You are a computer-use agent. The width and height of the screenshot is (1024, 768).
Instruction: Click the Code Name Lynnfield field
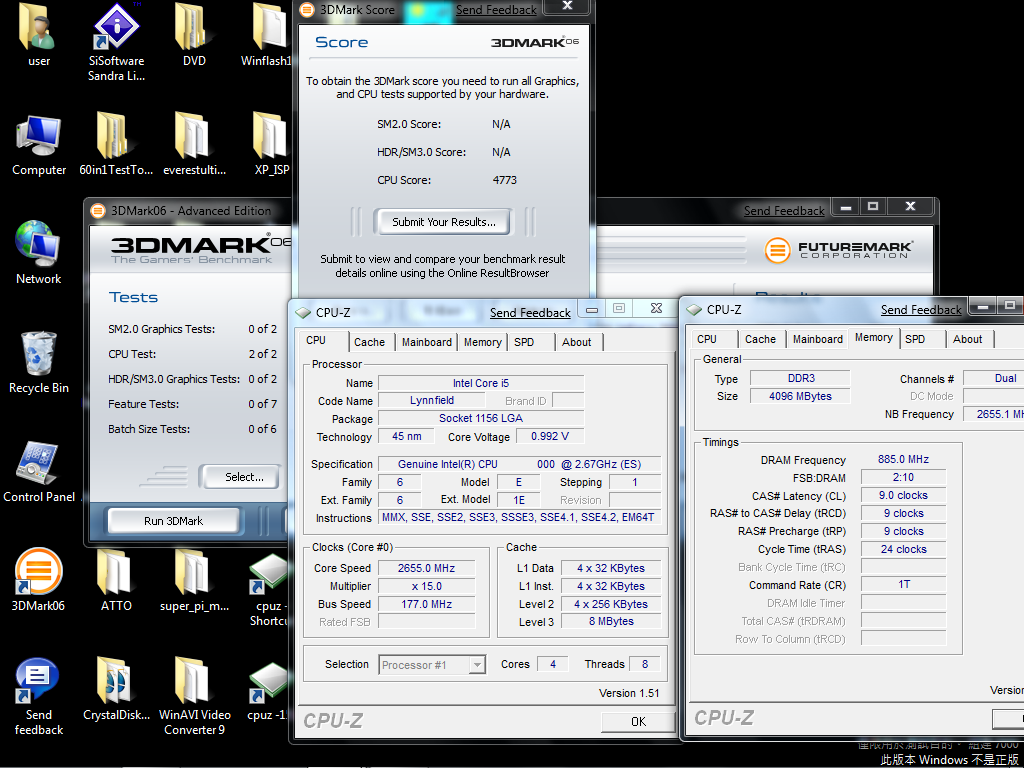432,400
